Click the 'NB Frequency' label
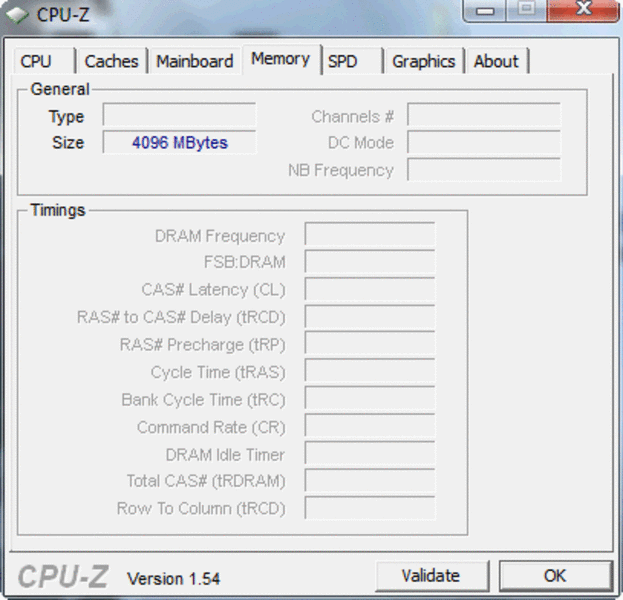 pos(341,170)
